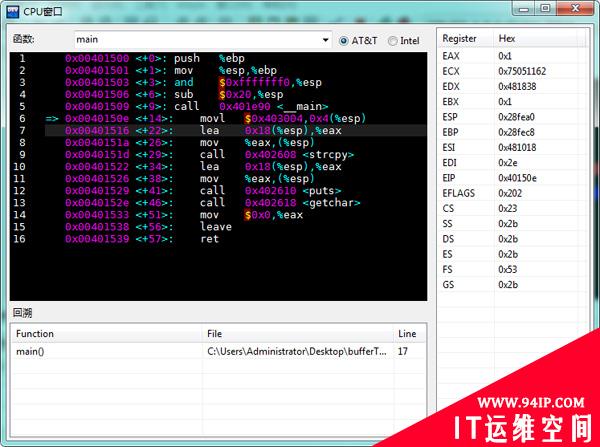This screenshot has height=447, width=600.
Task: Select the EAX register row
Action: pos(513,56)
